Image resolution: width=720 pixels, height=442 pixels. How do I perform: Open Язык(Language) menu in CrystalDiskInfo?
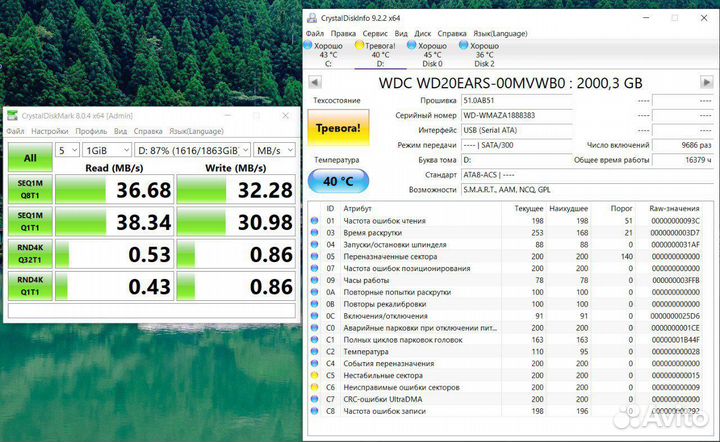(x=501, y=34)
